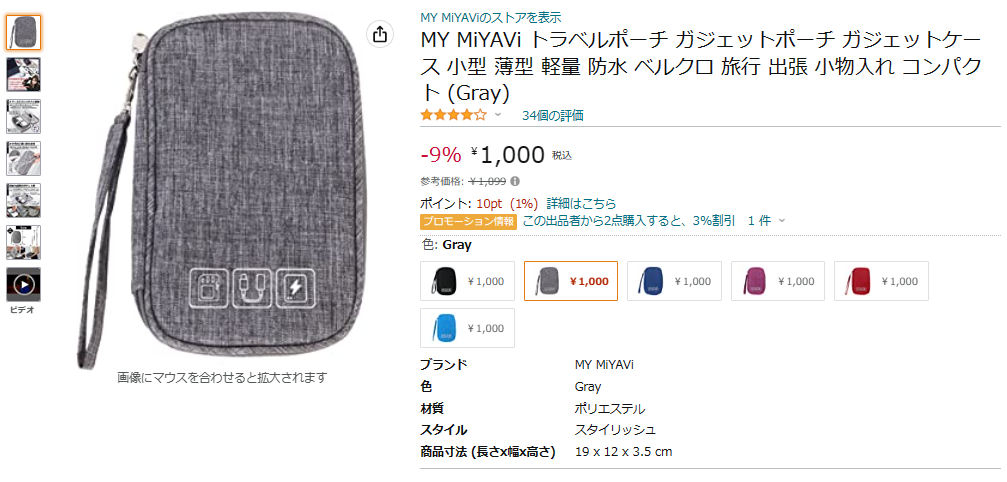1007x482 pixels.
Task: Expand the promotion info chevron
Action: tap(782, 221)
